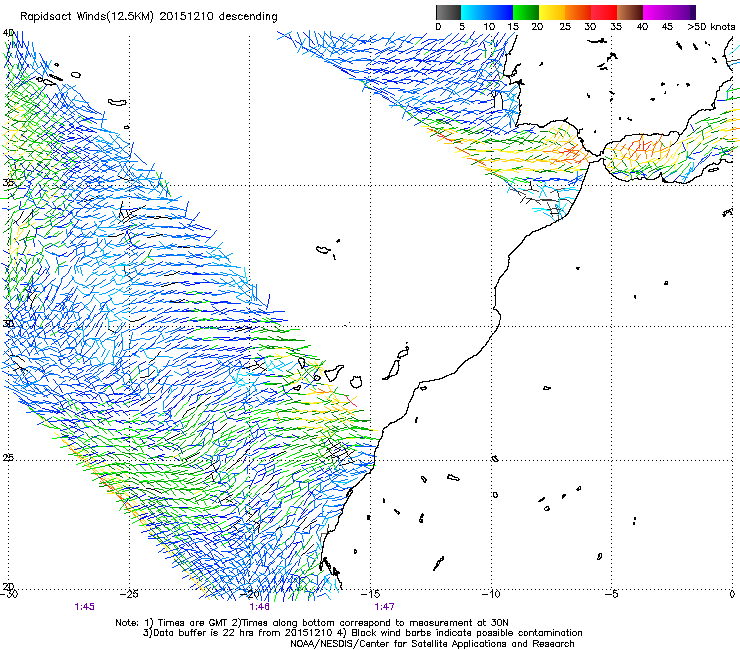Click the legend label '45'
740x650 pixels.
tap(667, 27)
